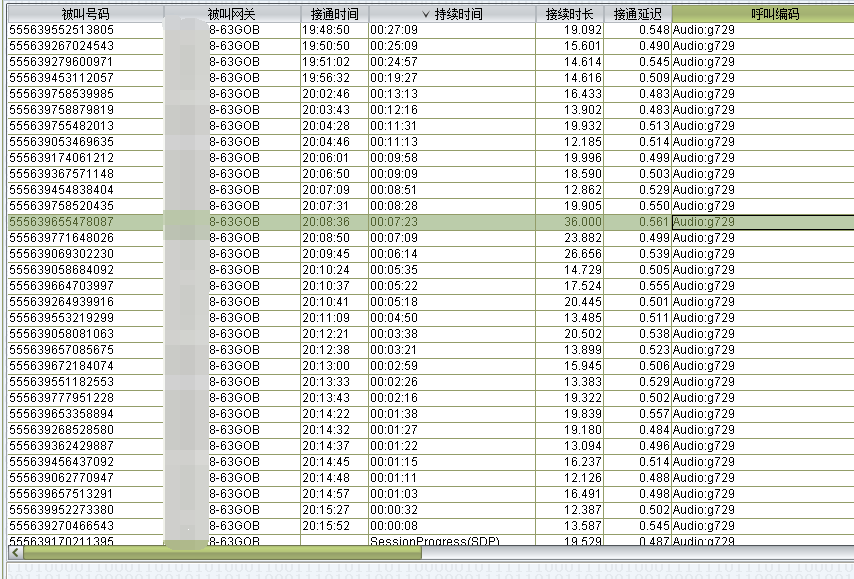Click connect delay value 0.490

point(654,46)
